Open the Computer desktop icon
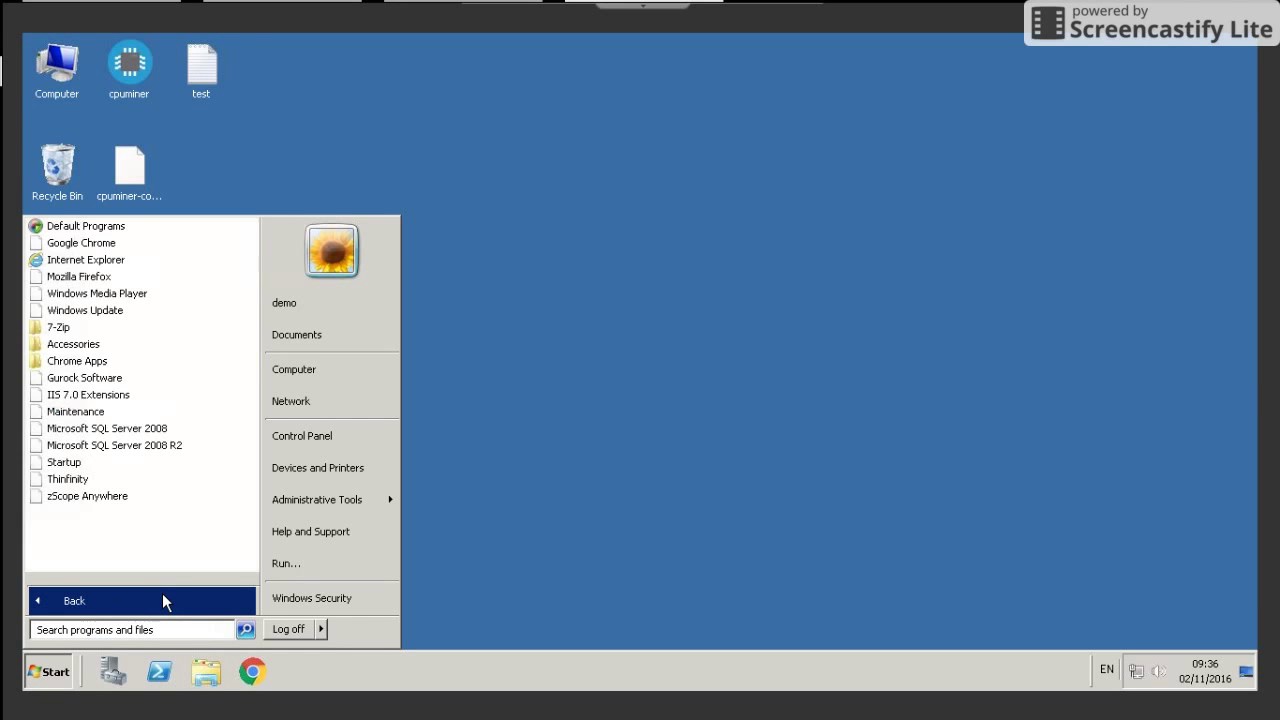The image size is (1280, 720). (57, 71)
